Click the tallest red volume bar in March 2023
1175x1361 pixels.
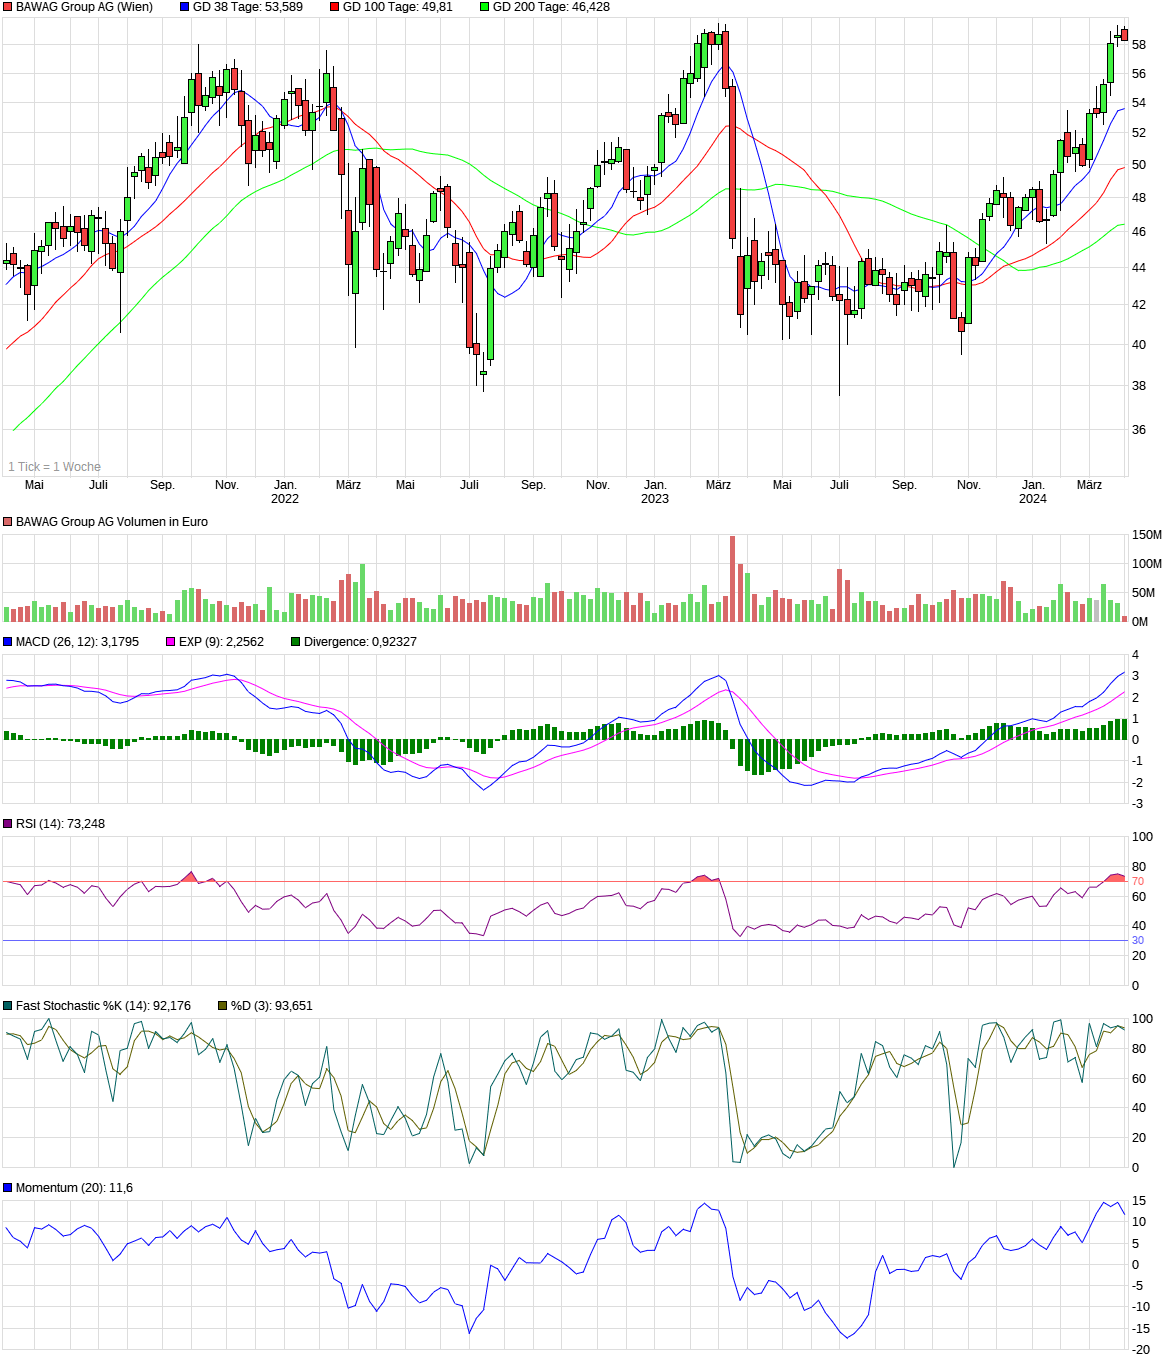732,579
